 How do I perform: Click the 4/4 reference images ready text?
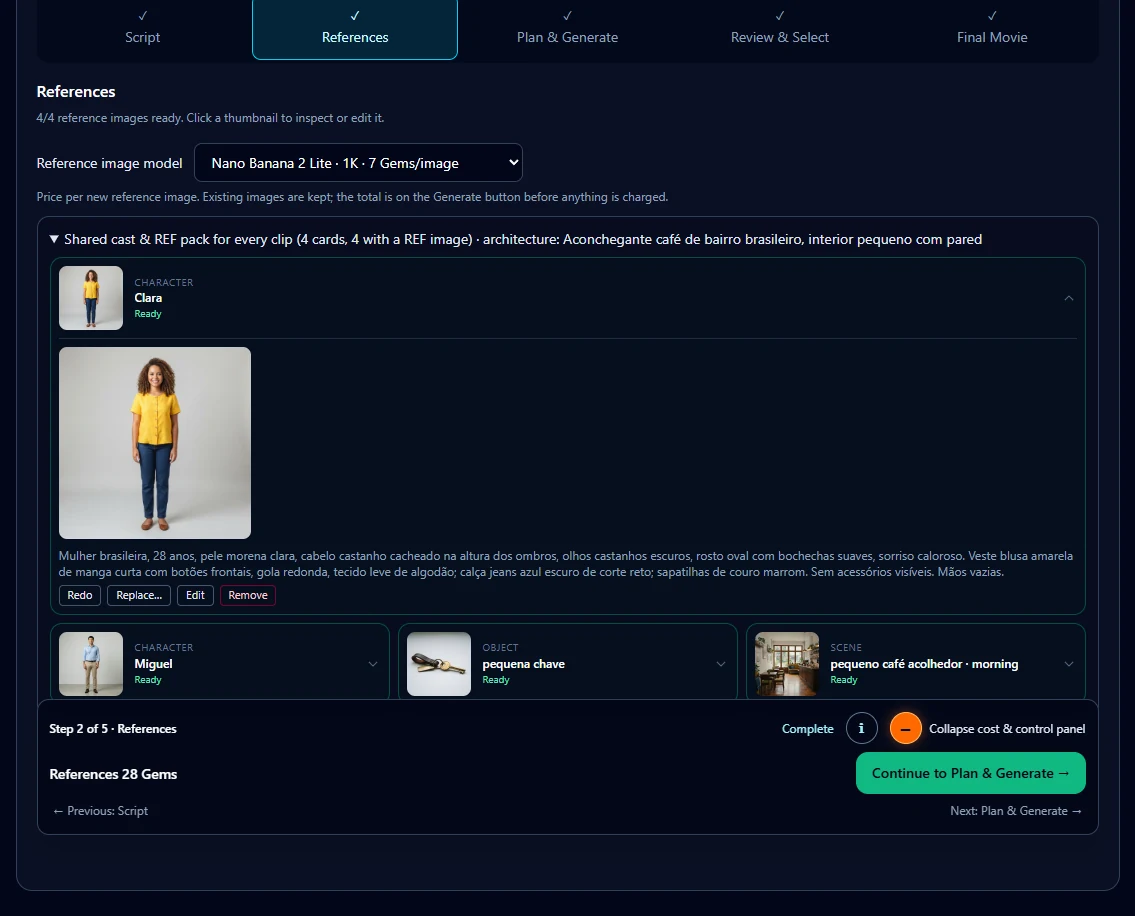[210, 117]
